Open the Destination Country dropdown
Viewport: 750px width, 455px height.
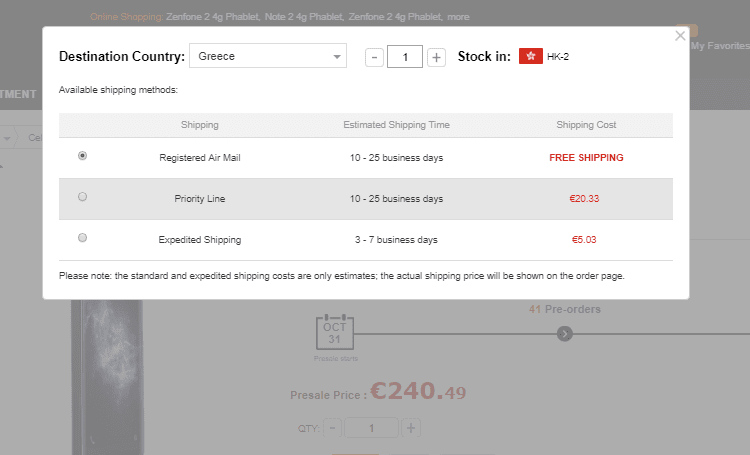tap(266, 57)
